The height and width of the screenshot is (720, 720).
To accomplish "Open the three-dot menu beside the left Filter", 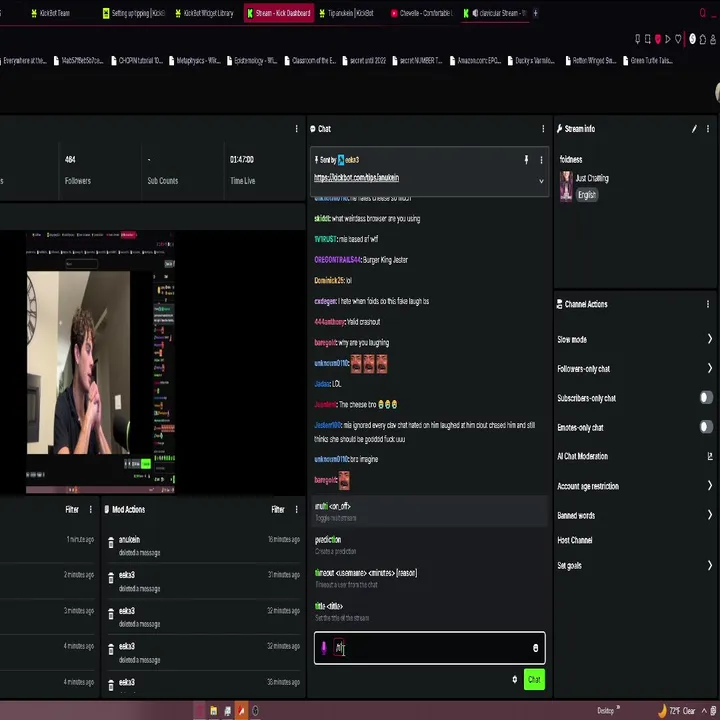I will pos(90,509).
